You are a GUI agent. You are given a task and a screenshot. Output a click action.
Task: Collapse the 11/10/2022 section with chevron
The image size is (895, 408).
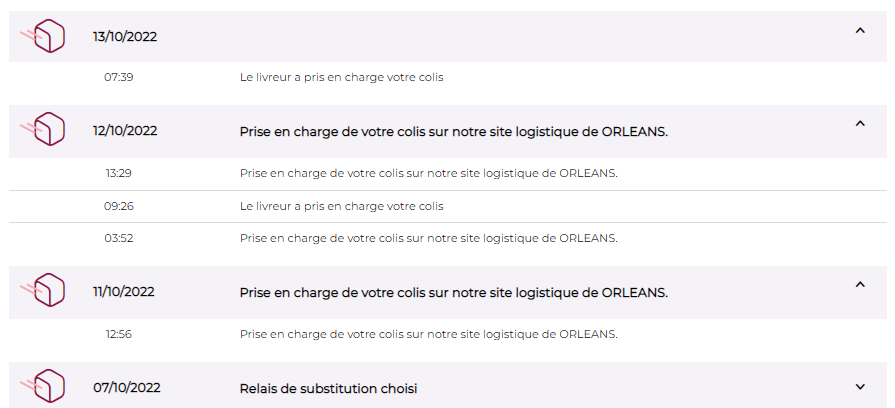click(860, 285)
